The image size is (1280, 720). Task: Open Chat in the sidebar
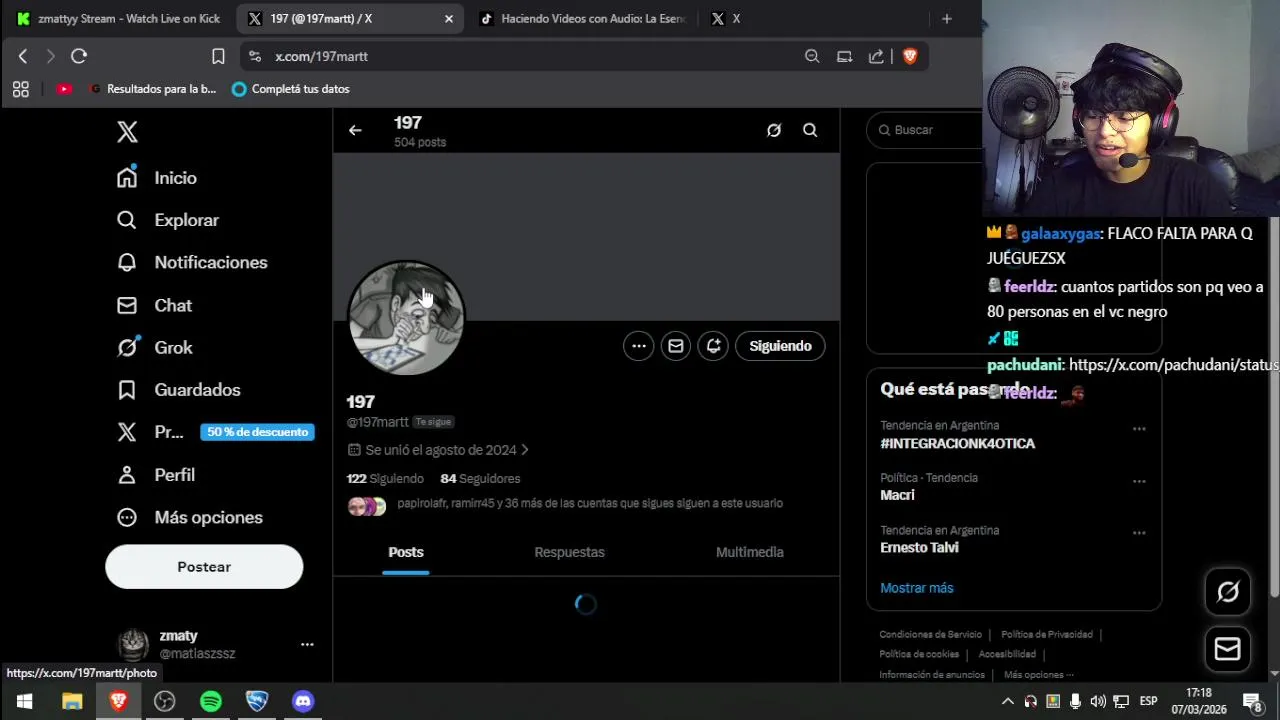point(154,305)
